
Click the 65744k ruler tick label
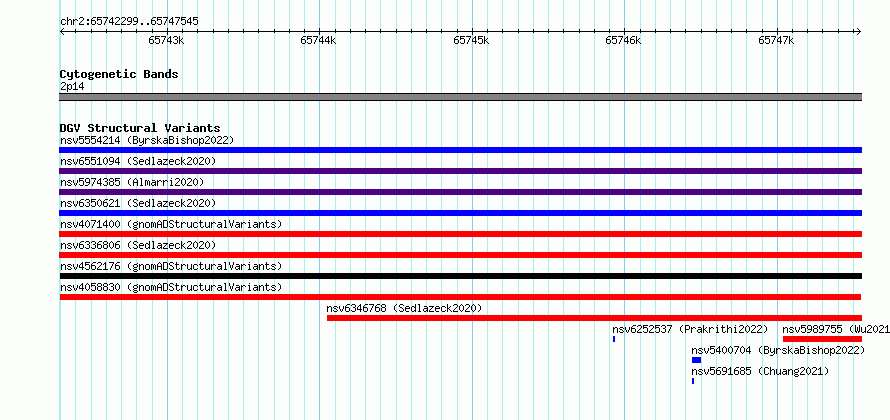(318, 40)
